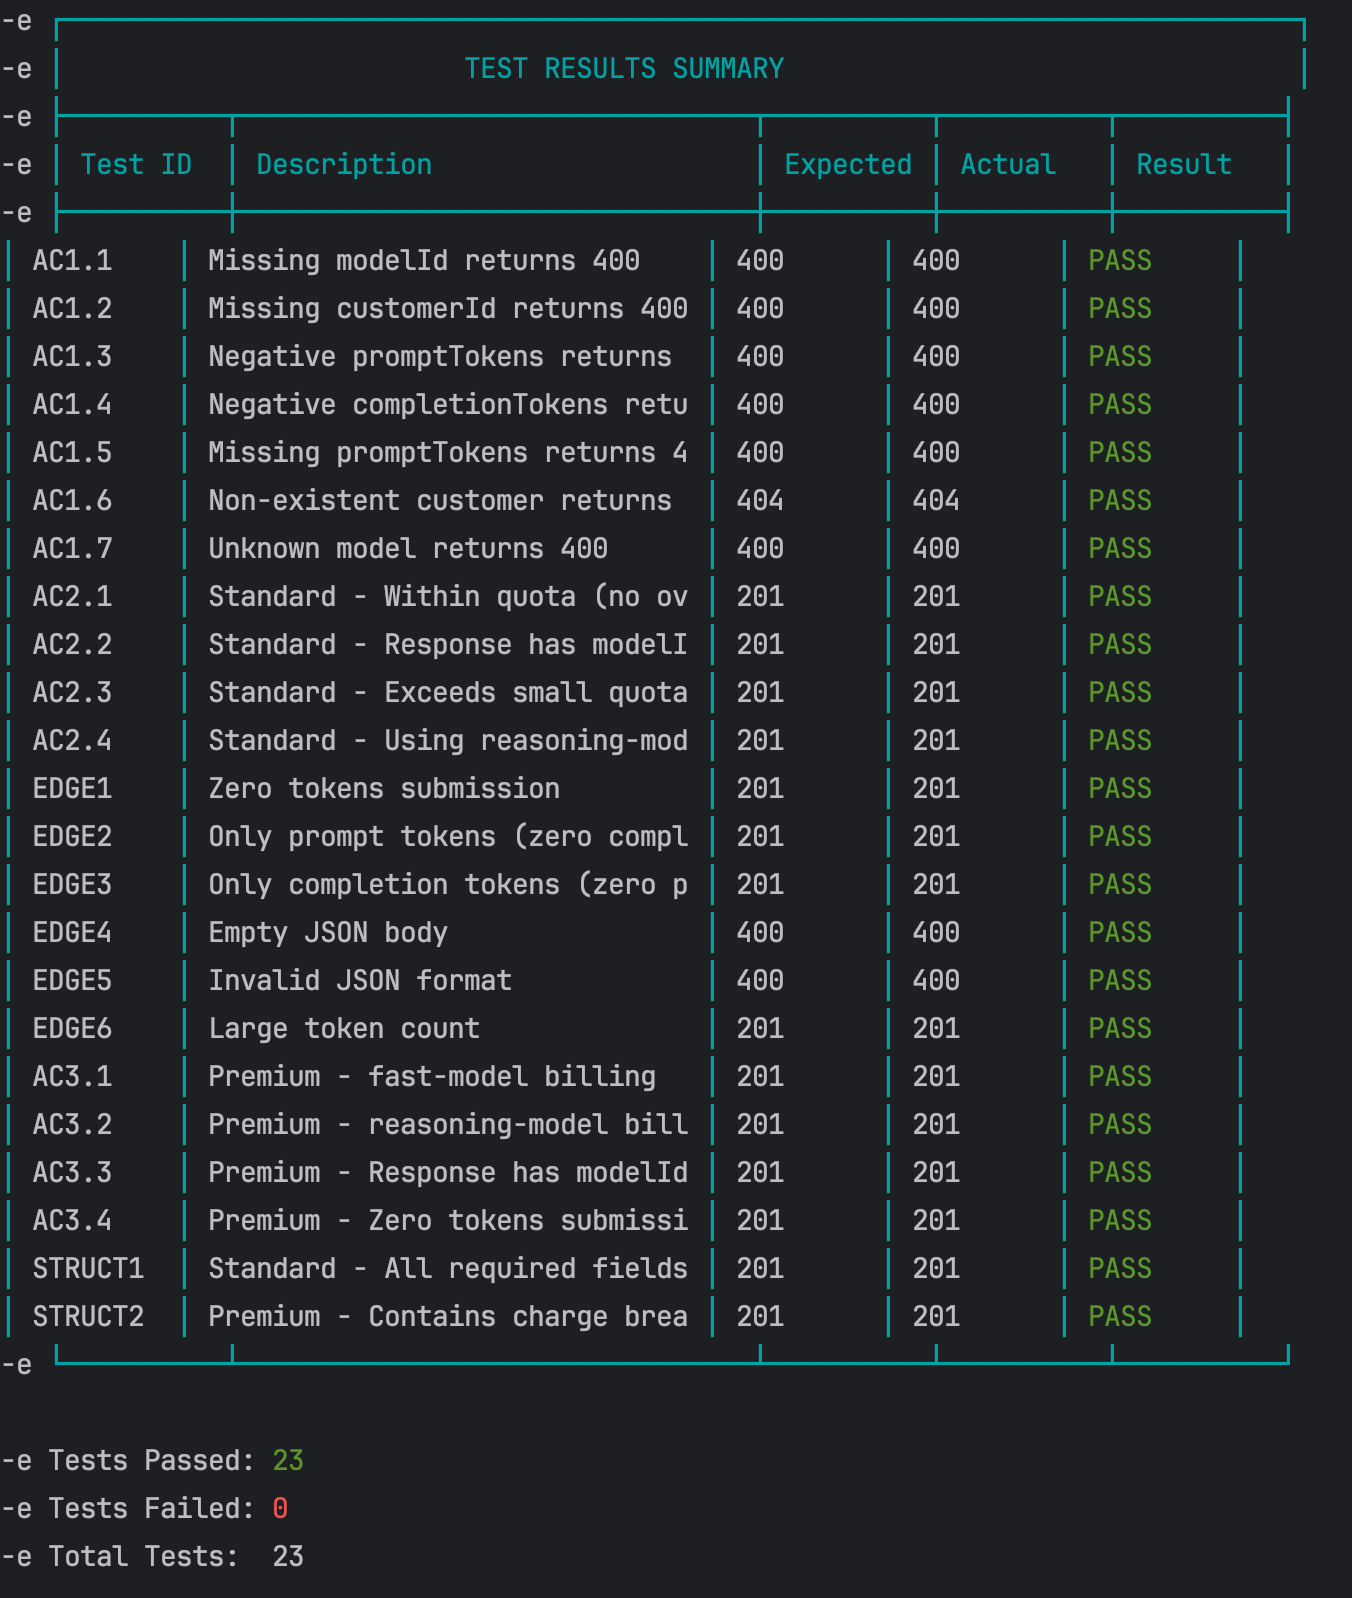The width and height of the screenshot is (1352, 1598).
Task: Click the Test ID column header
Action: [x=136, y=164]
